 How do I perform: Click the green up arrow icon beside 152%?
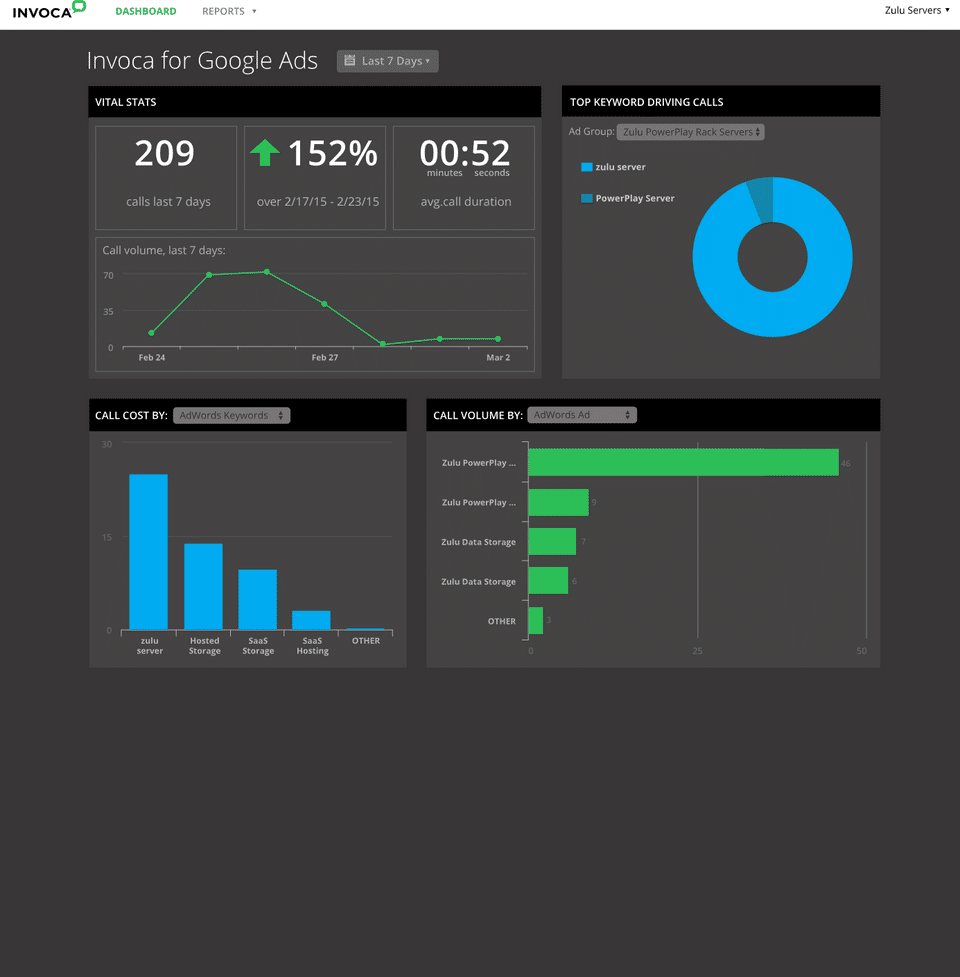click(x=265, y=153)
